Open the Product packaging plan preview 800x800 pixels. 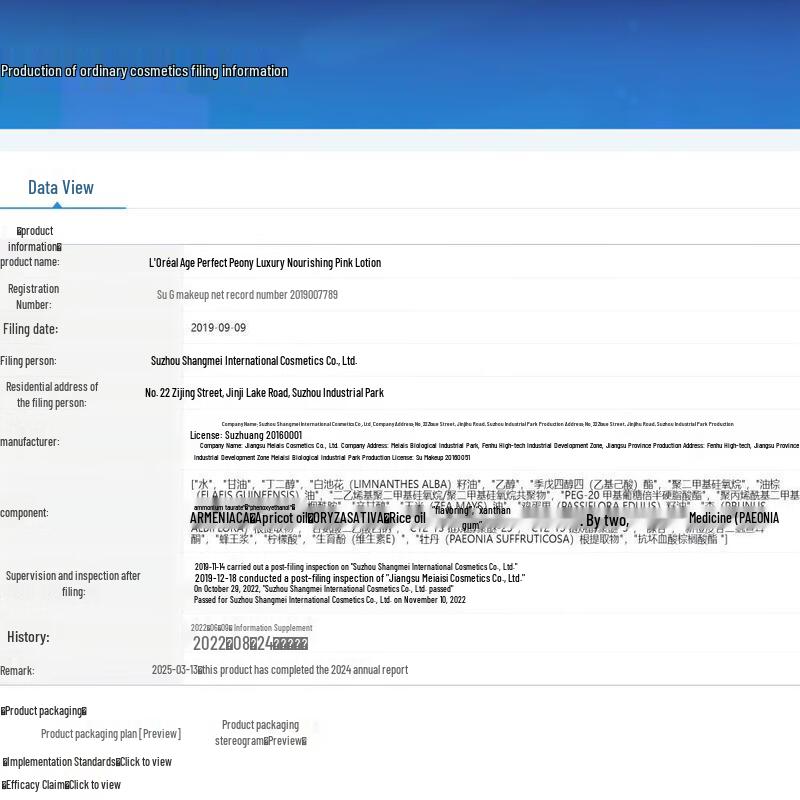coord(110,734)
